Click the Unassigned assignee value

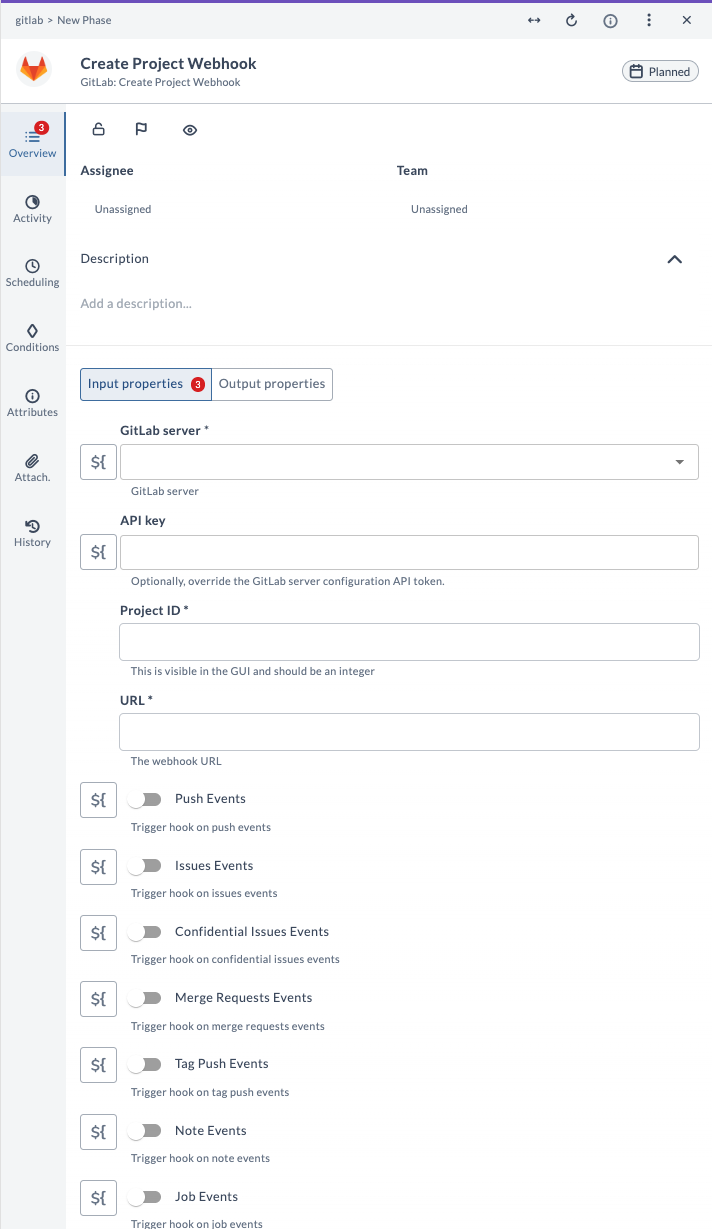tap(123, 209)
